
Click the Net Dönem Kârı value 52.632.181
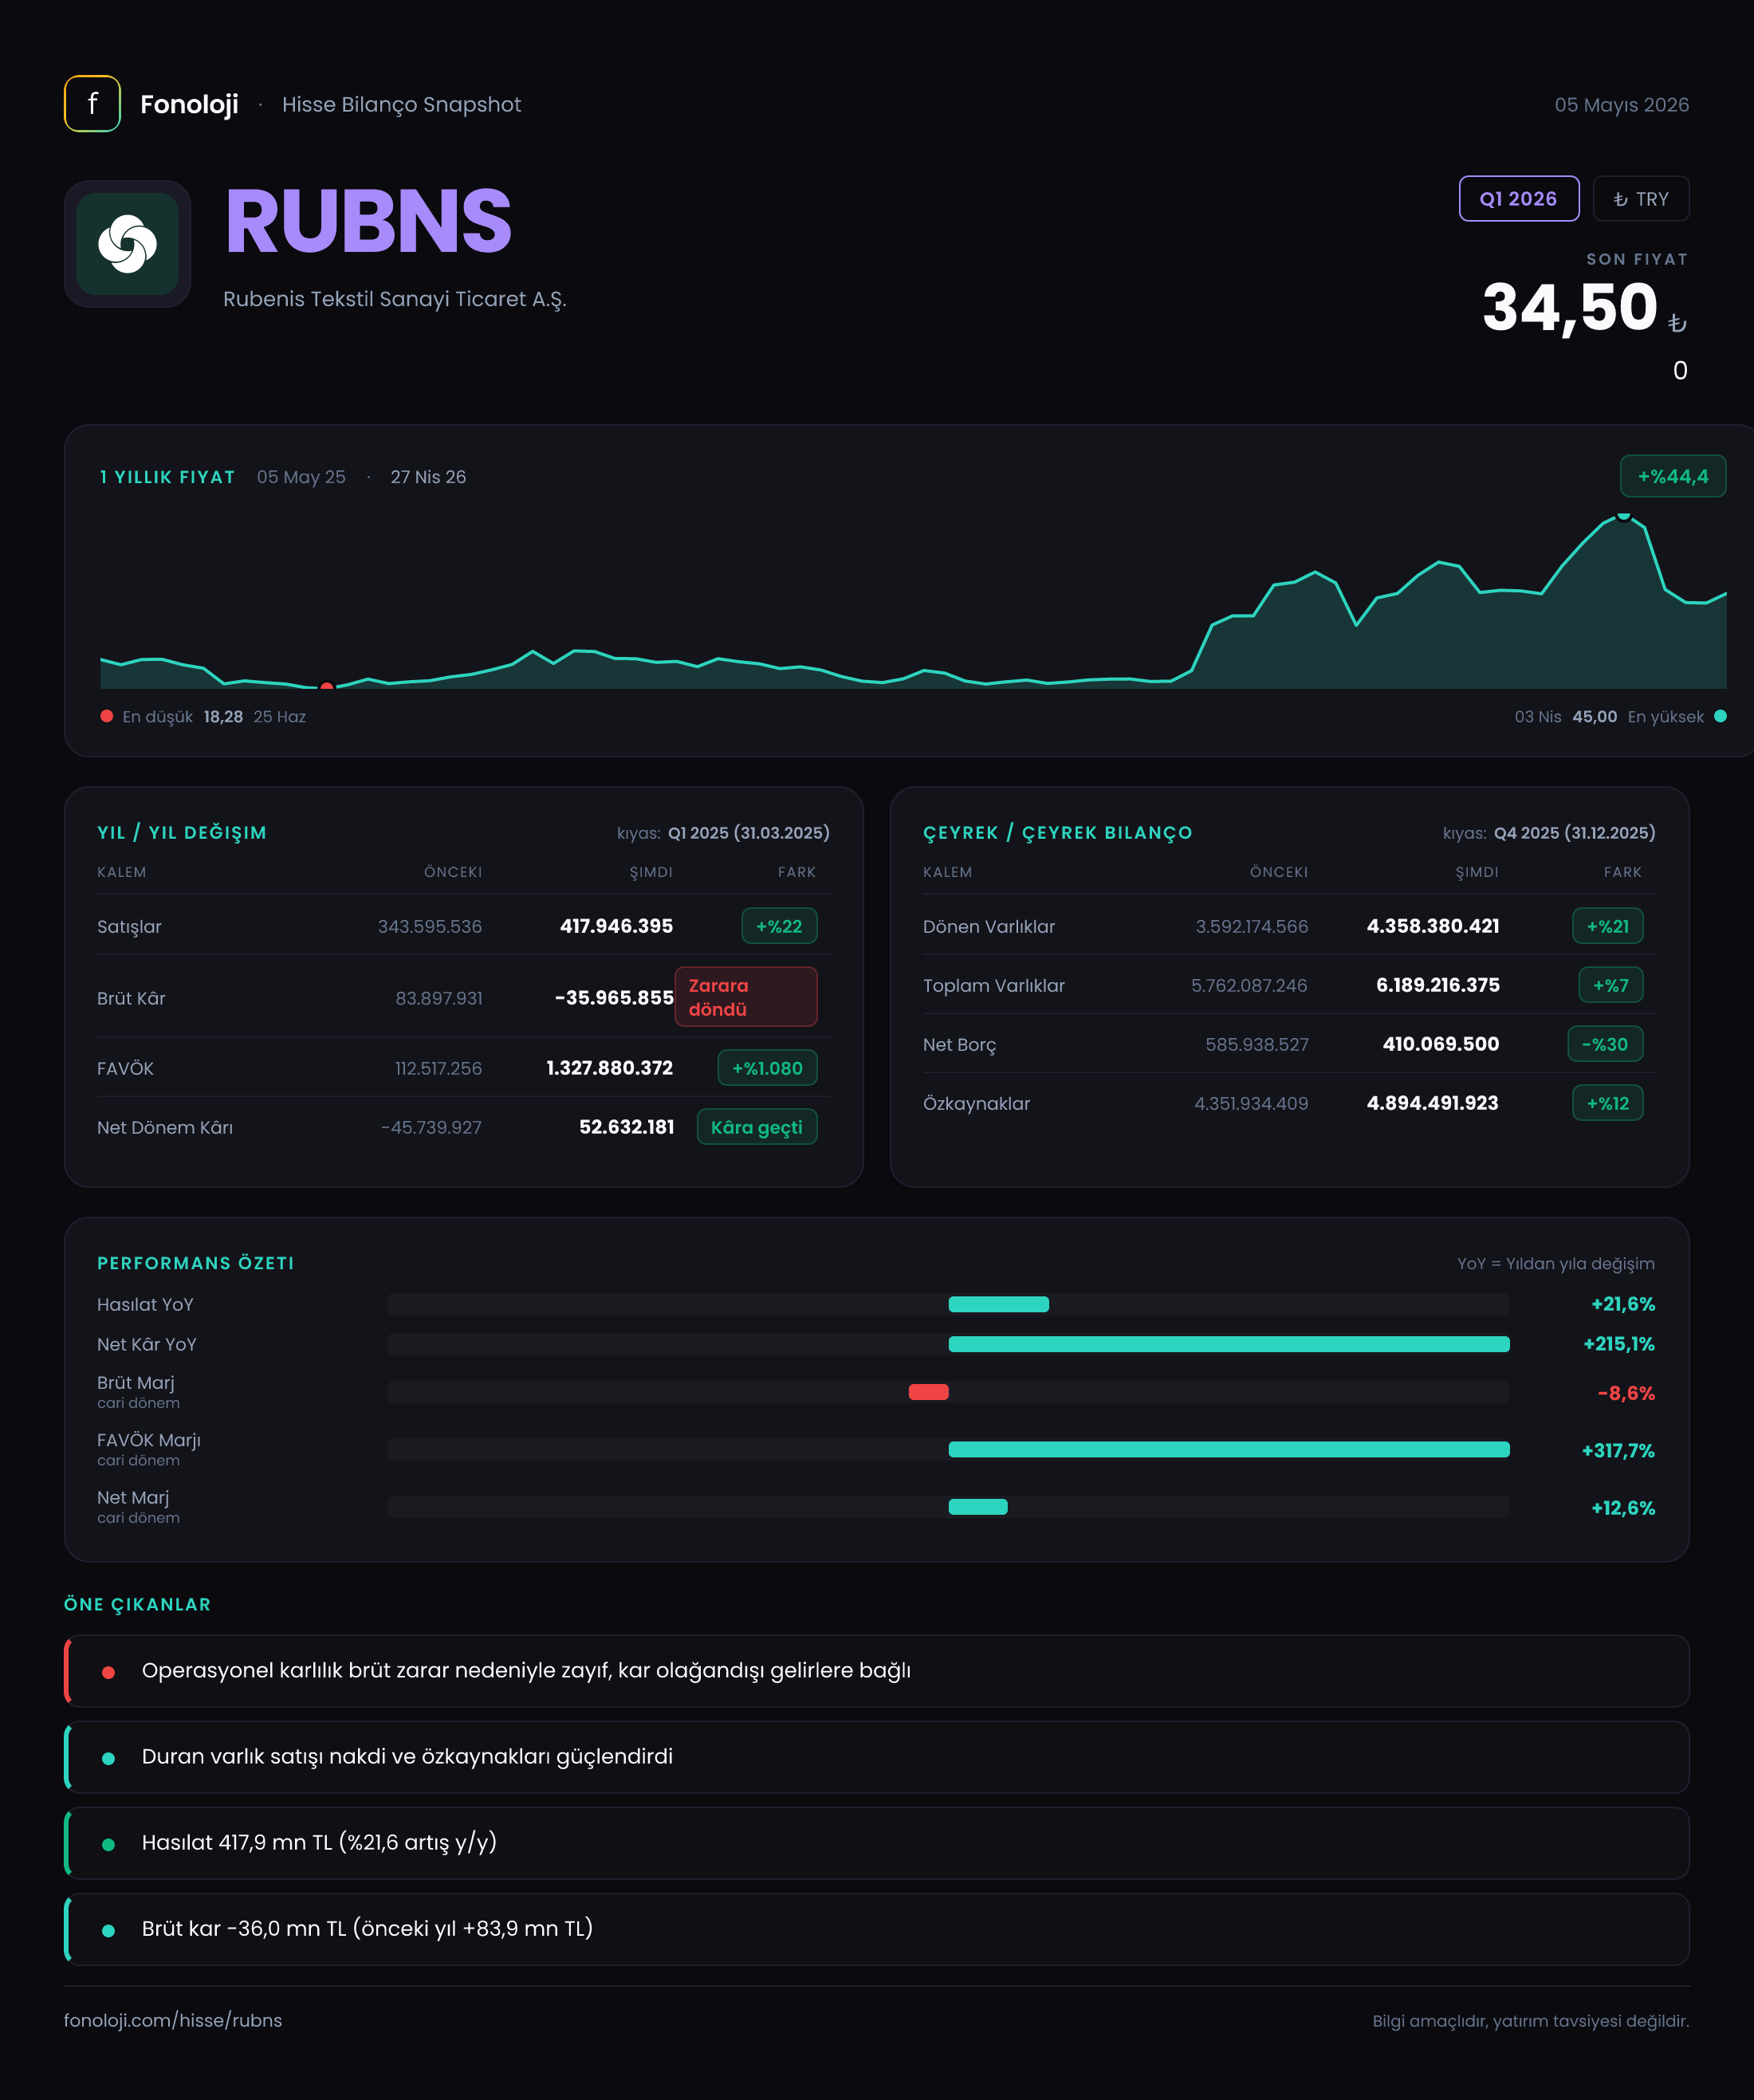[x=626, y=1127]
